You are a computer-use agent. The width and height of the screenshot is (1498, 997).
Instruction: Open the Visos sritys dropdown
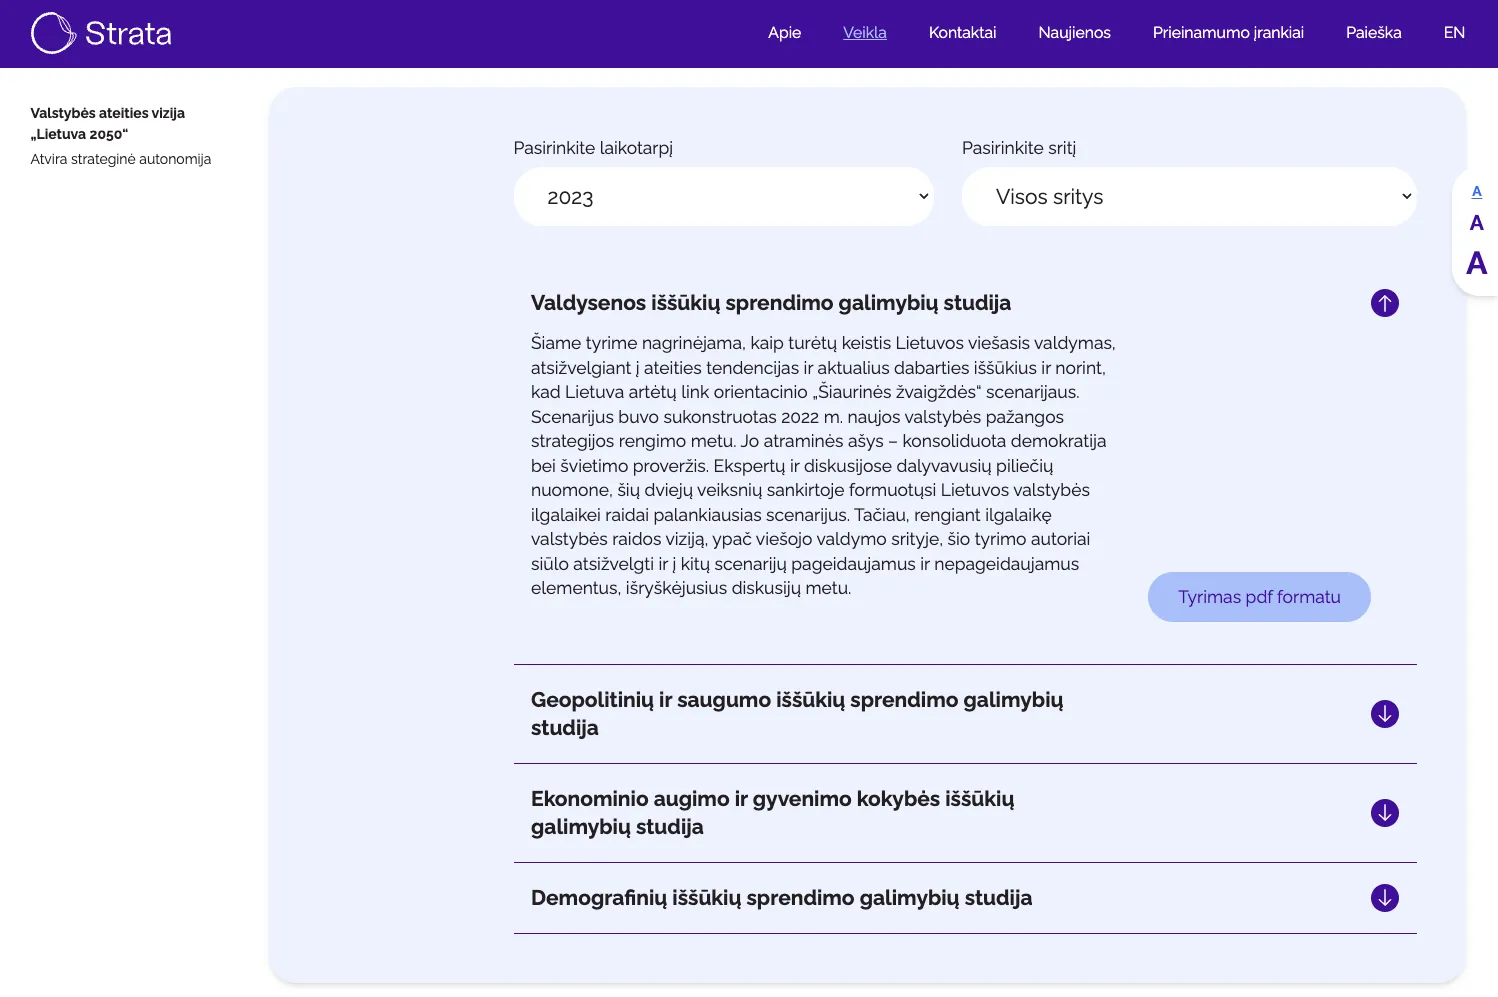1189,196
